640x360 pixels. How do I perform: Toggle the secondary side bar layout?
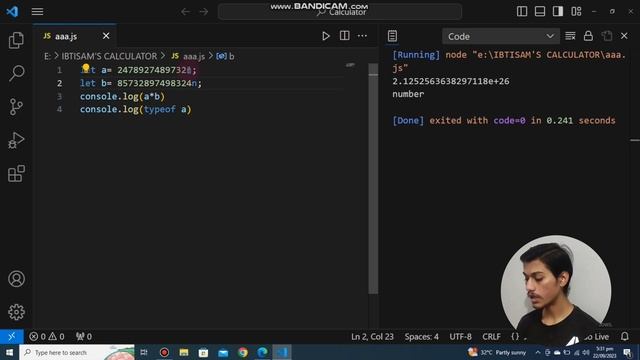pyautogui.click(x=558, y=11)
